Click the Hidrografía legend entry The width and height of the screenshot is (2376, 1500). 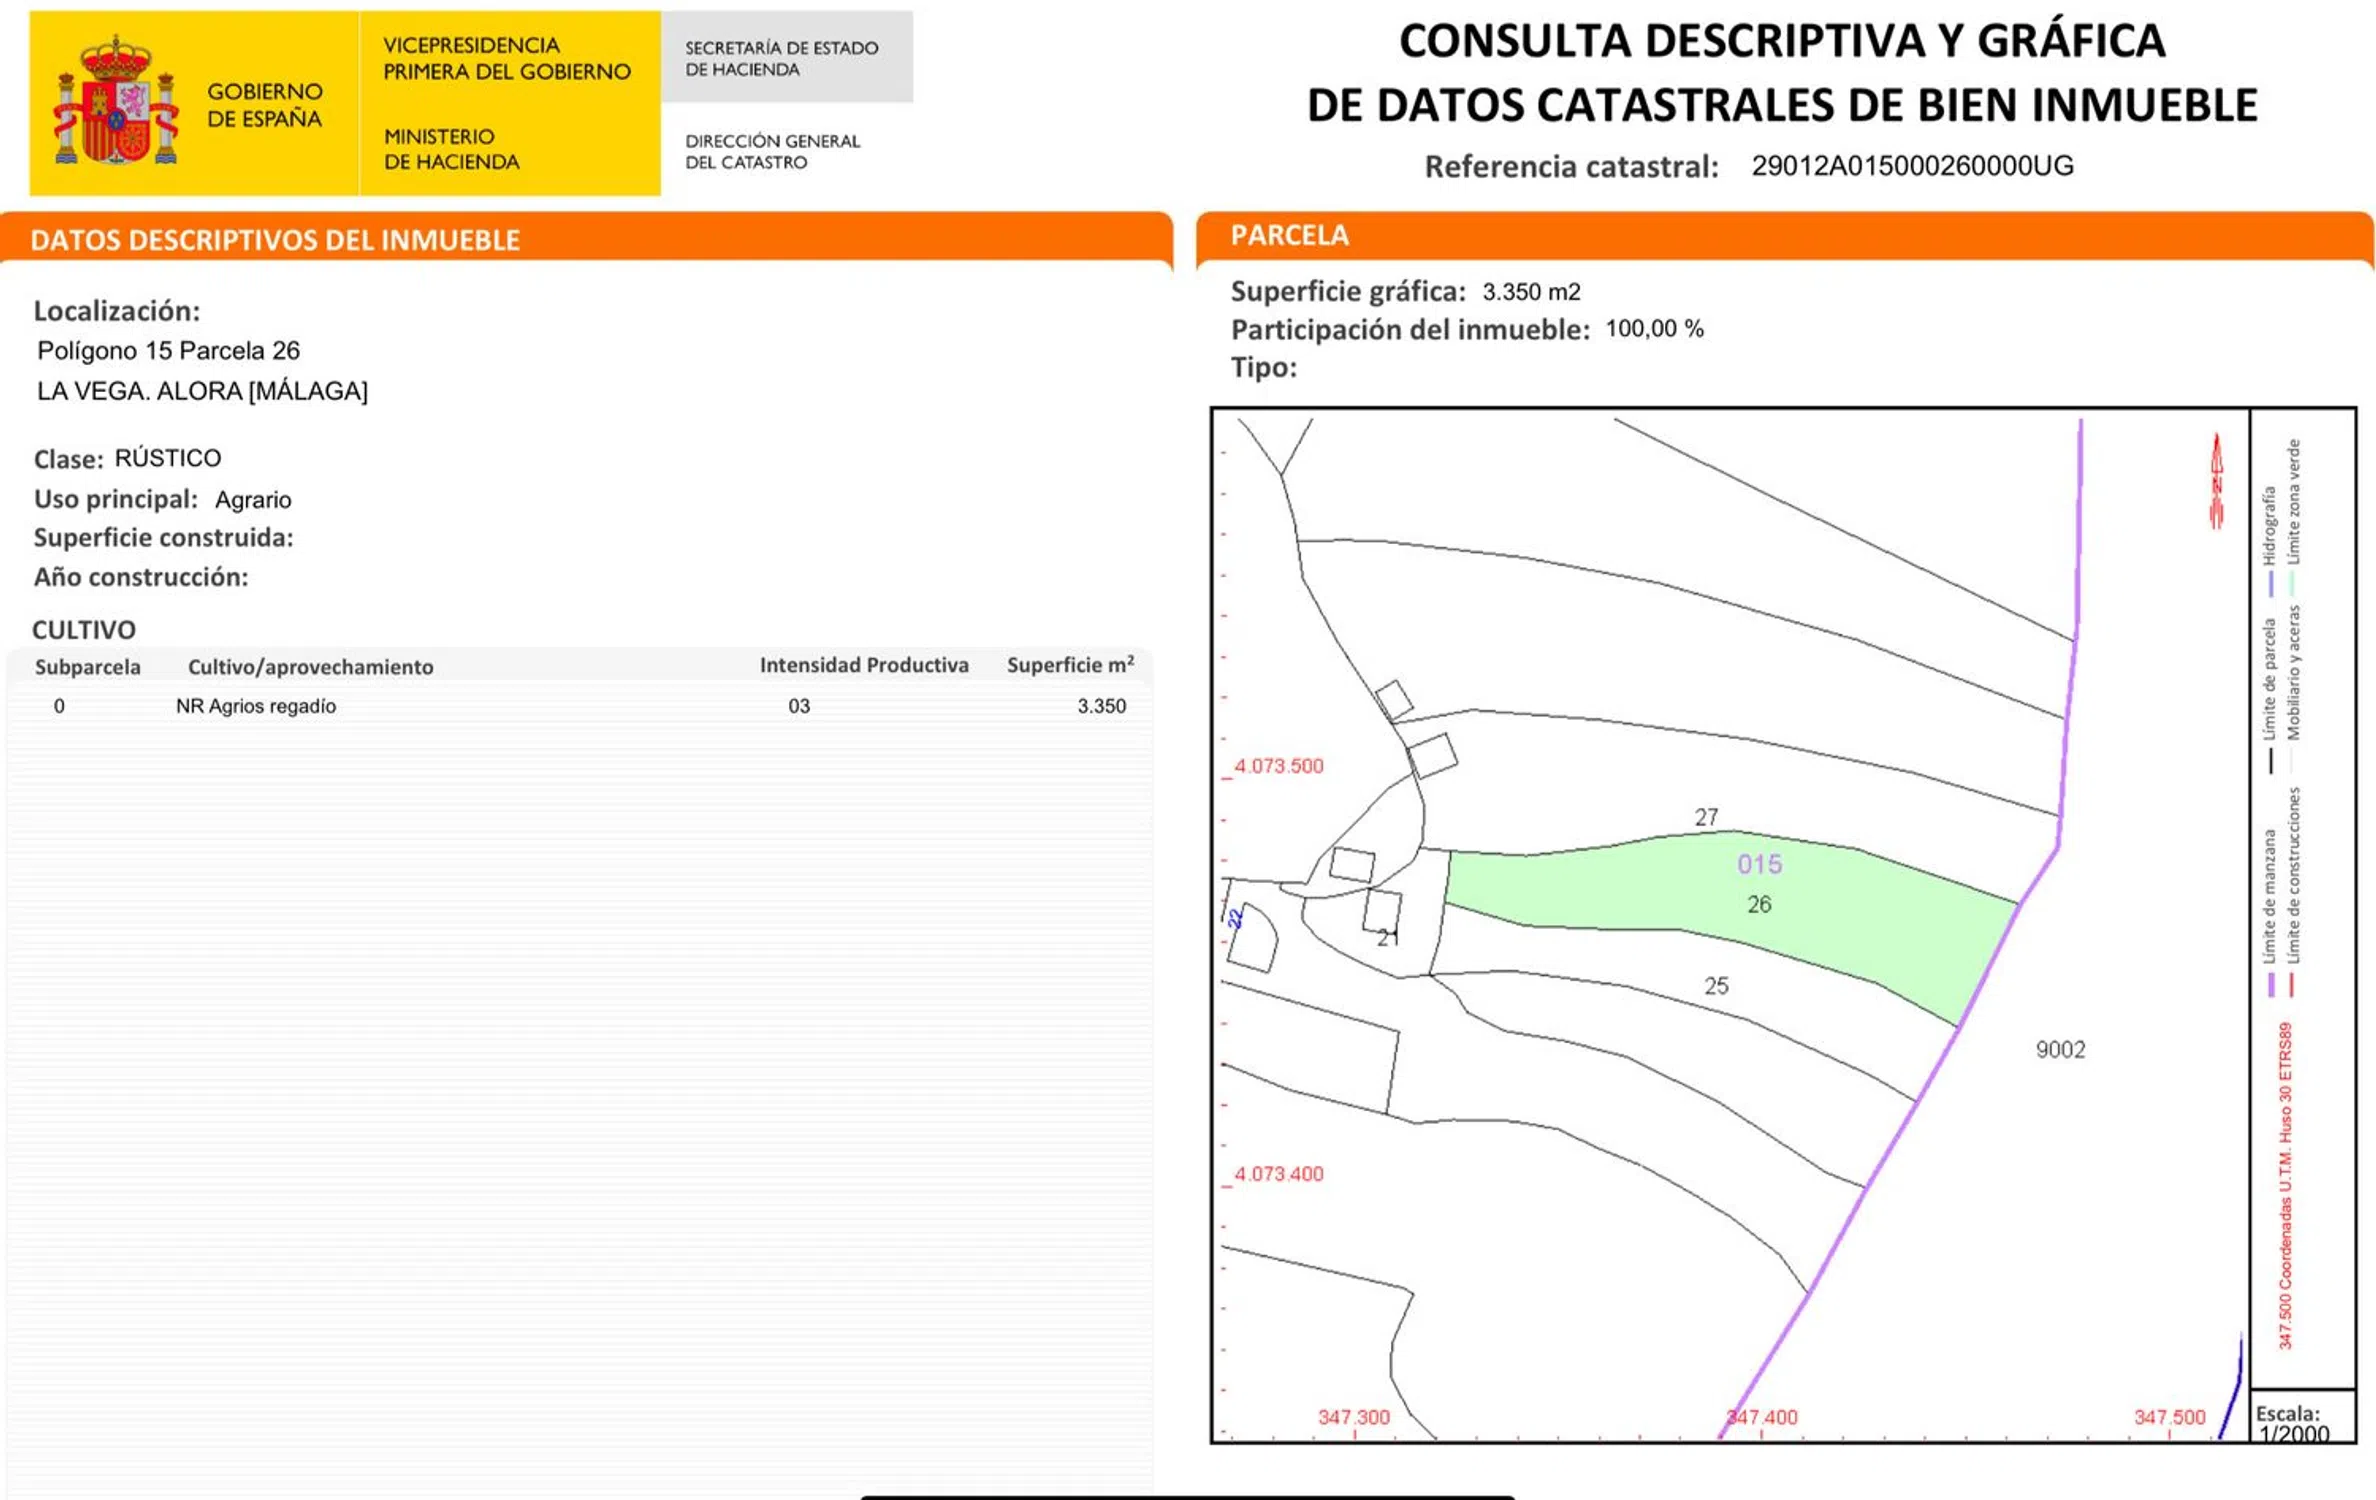click(2270, 541)
